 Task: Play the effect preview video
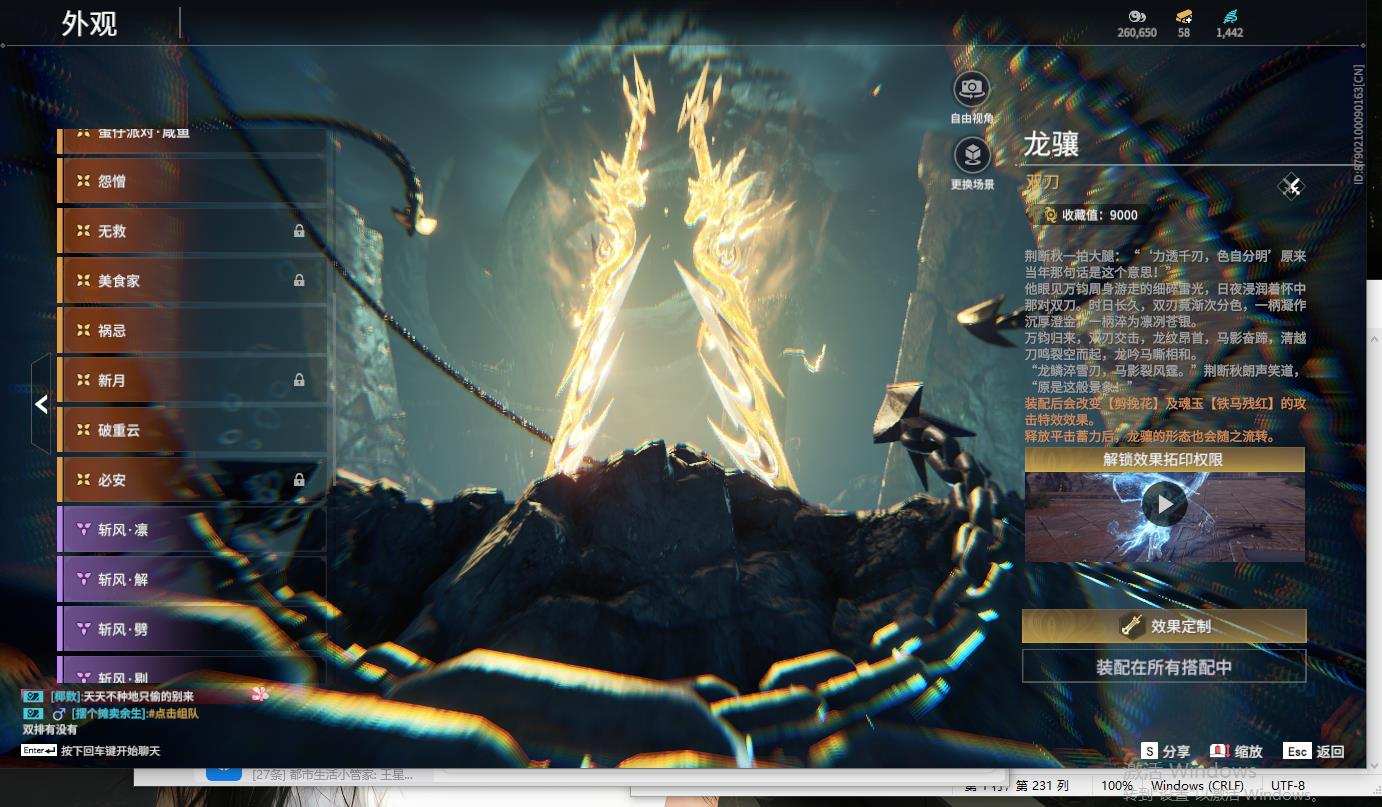pyautogui.click(x=1165, y=504)
